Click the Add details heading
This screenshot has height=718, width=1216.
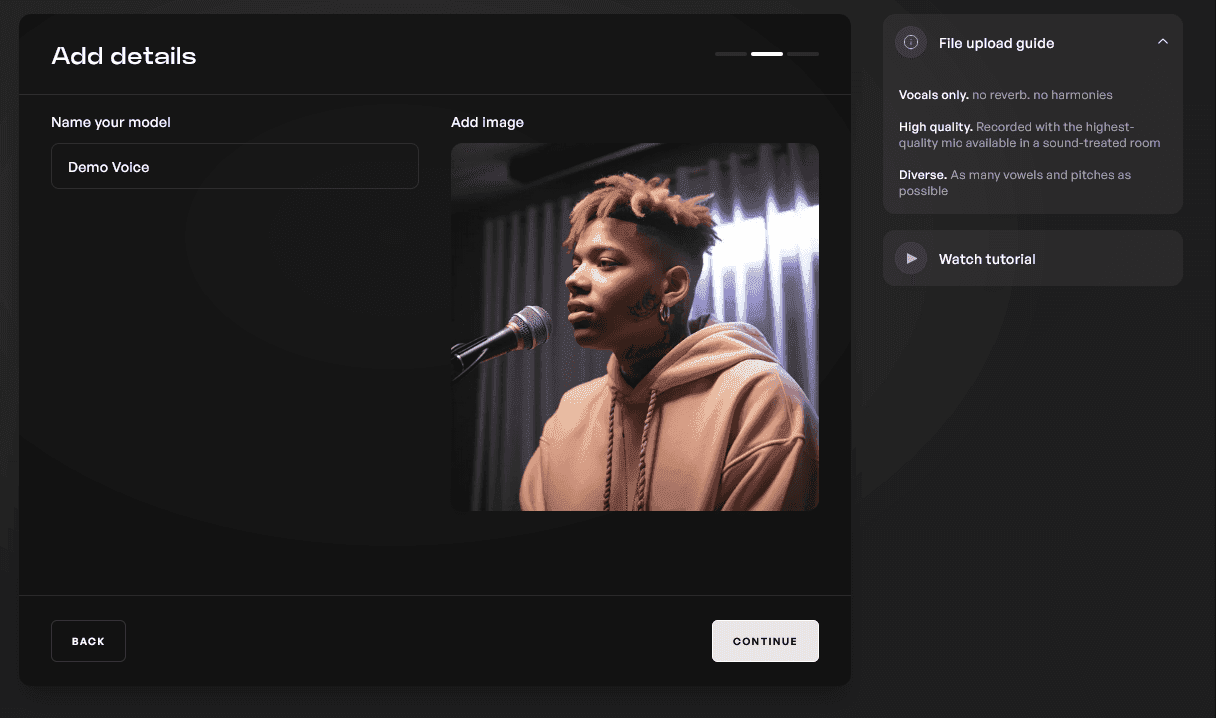pos(124,56)
